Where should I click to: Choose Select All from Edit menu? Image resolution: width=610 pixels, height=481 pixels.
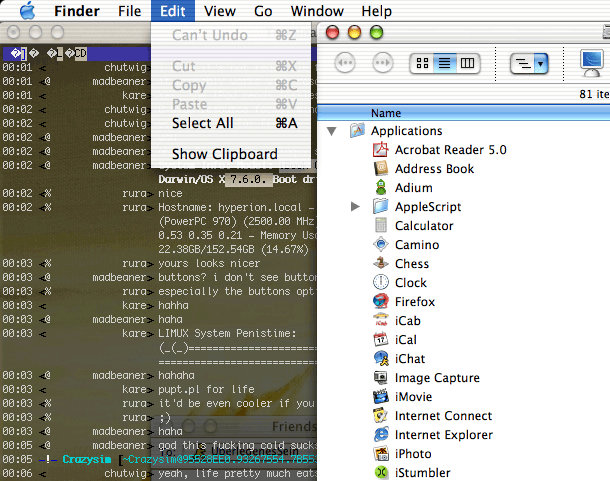pos(231,123)
